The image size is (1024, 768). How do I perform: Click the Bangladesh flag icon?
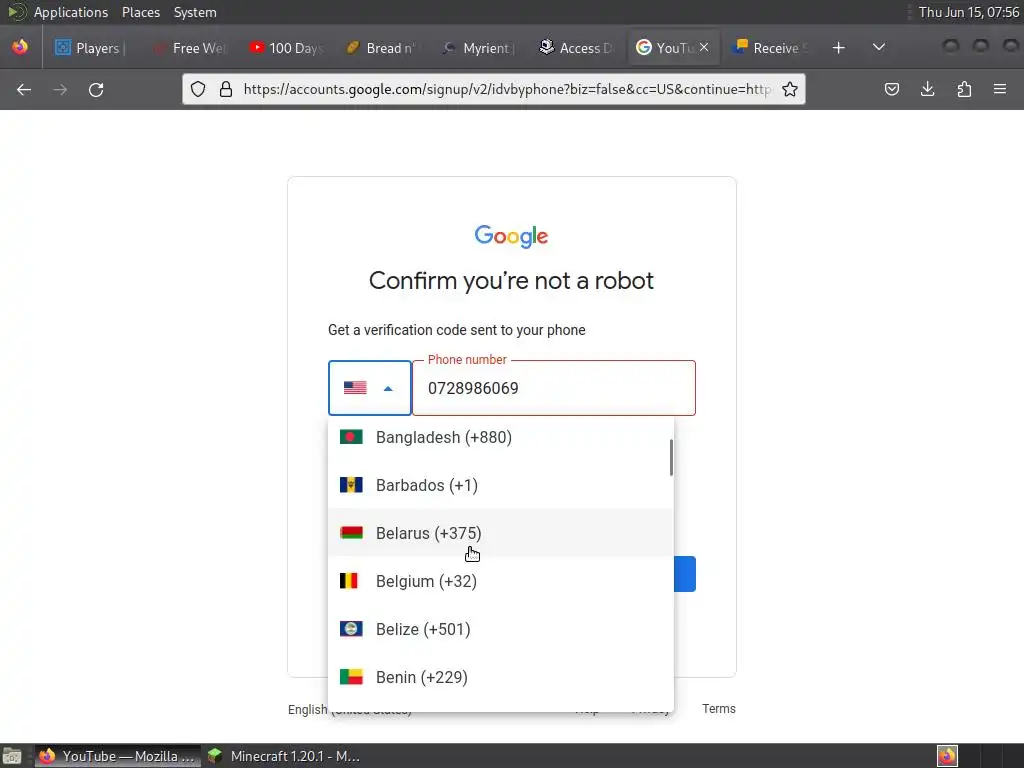tap(351, 437)
